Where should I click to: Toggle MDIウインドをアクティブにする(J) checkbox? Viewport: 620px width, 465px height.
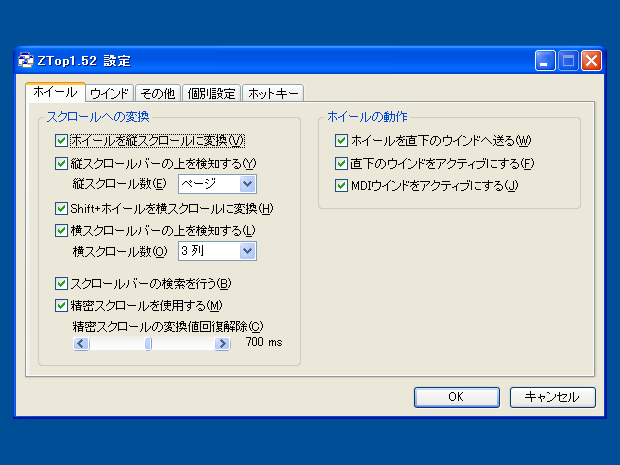pos(341,185)
